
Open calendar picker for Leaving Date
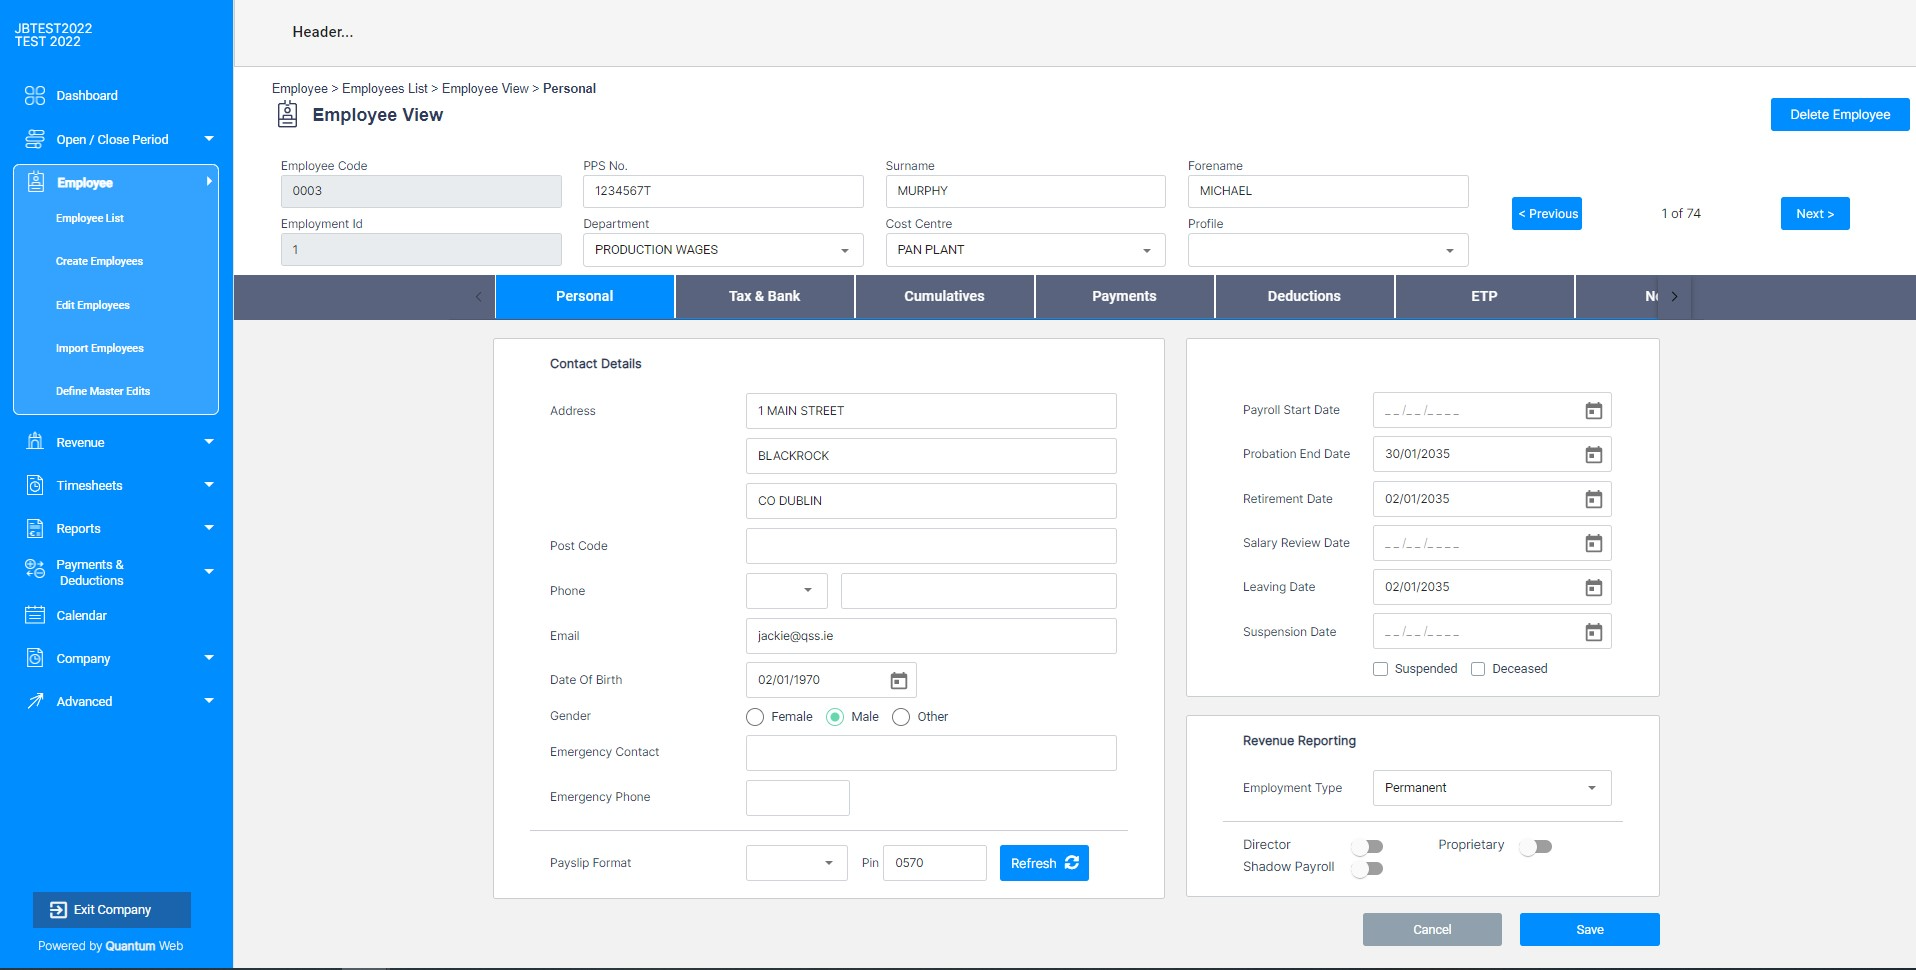pyautogui.click(x=1594, y=588)
